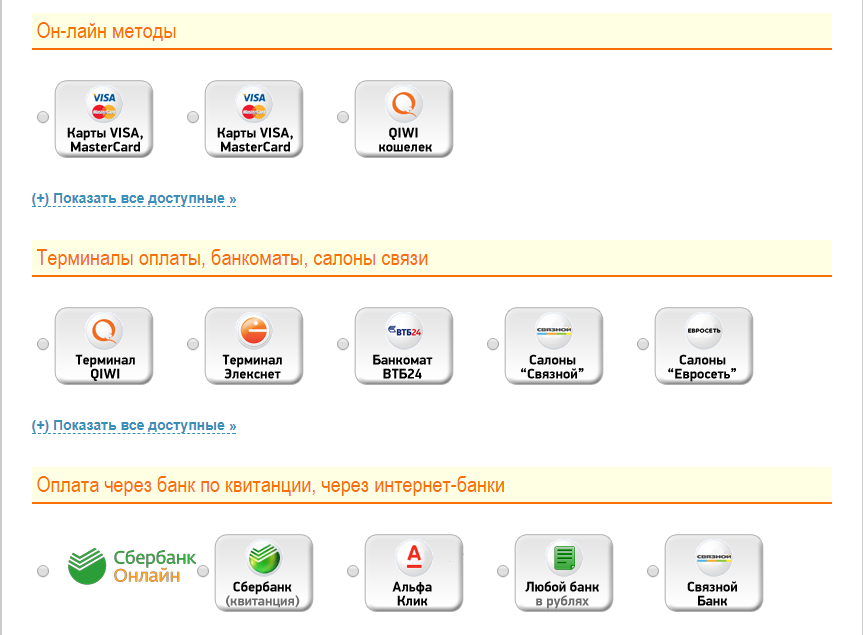The width and height of the screenshot is (863, 635).
Task: Click the Терминал Элекснет icon
Action: [x=254, y=346]
